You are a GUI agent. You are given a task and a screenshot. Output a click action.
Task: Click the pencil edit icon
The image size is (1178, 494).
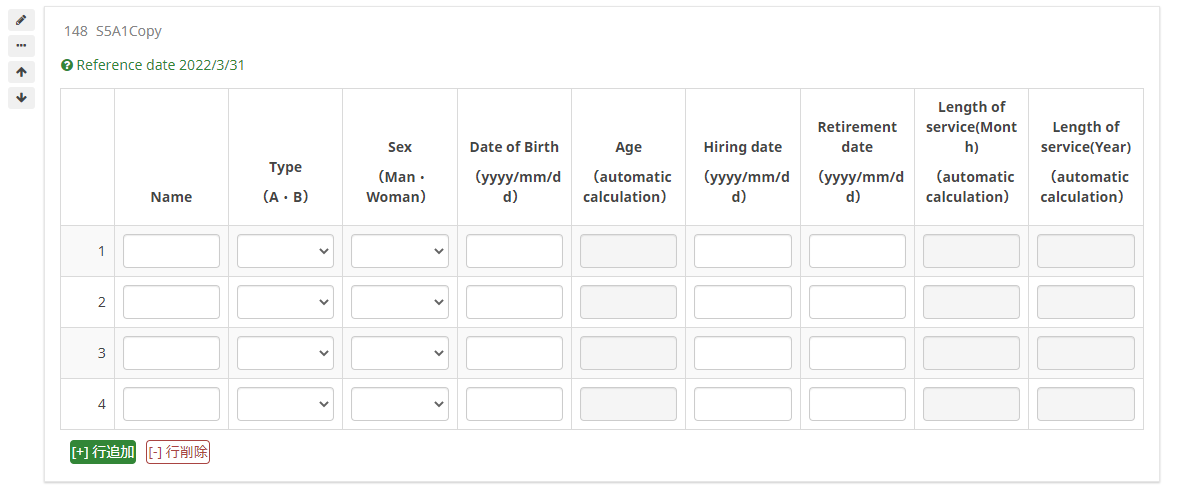(21, 20)
